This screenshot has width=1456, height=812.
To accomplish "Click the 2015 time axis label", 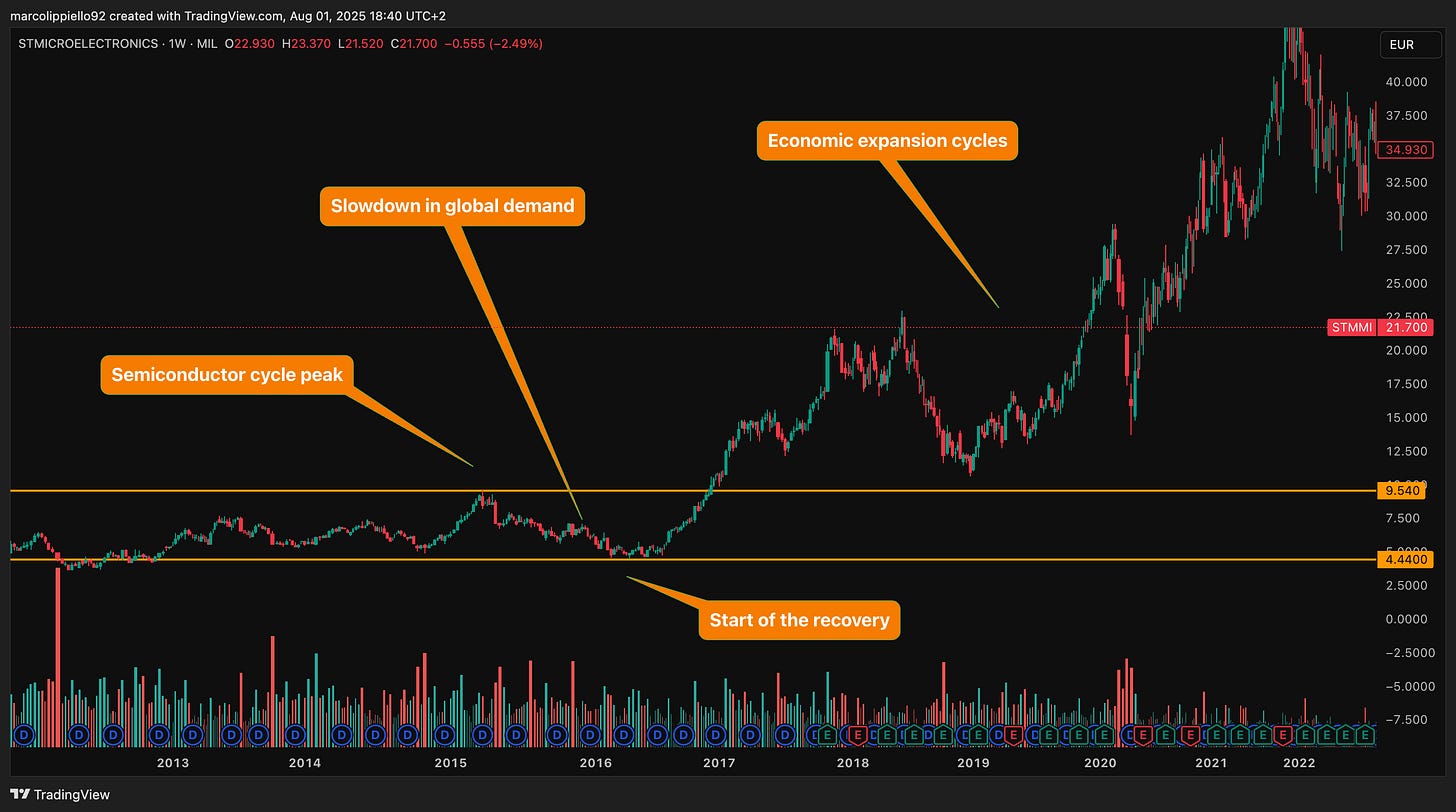I will tap(451, 764).
